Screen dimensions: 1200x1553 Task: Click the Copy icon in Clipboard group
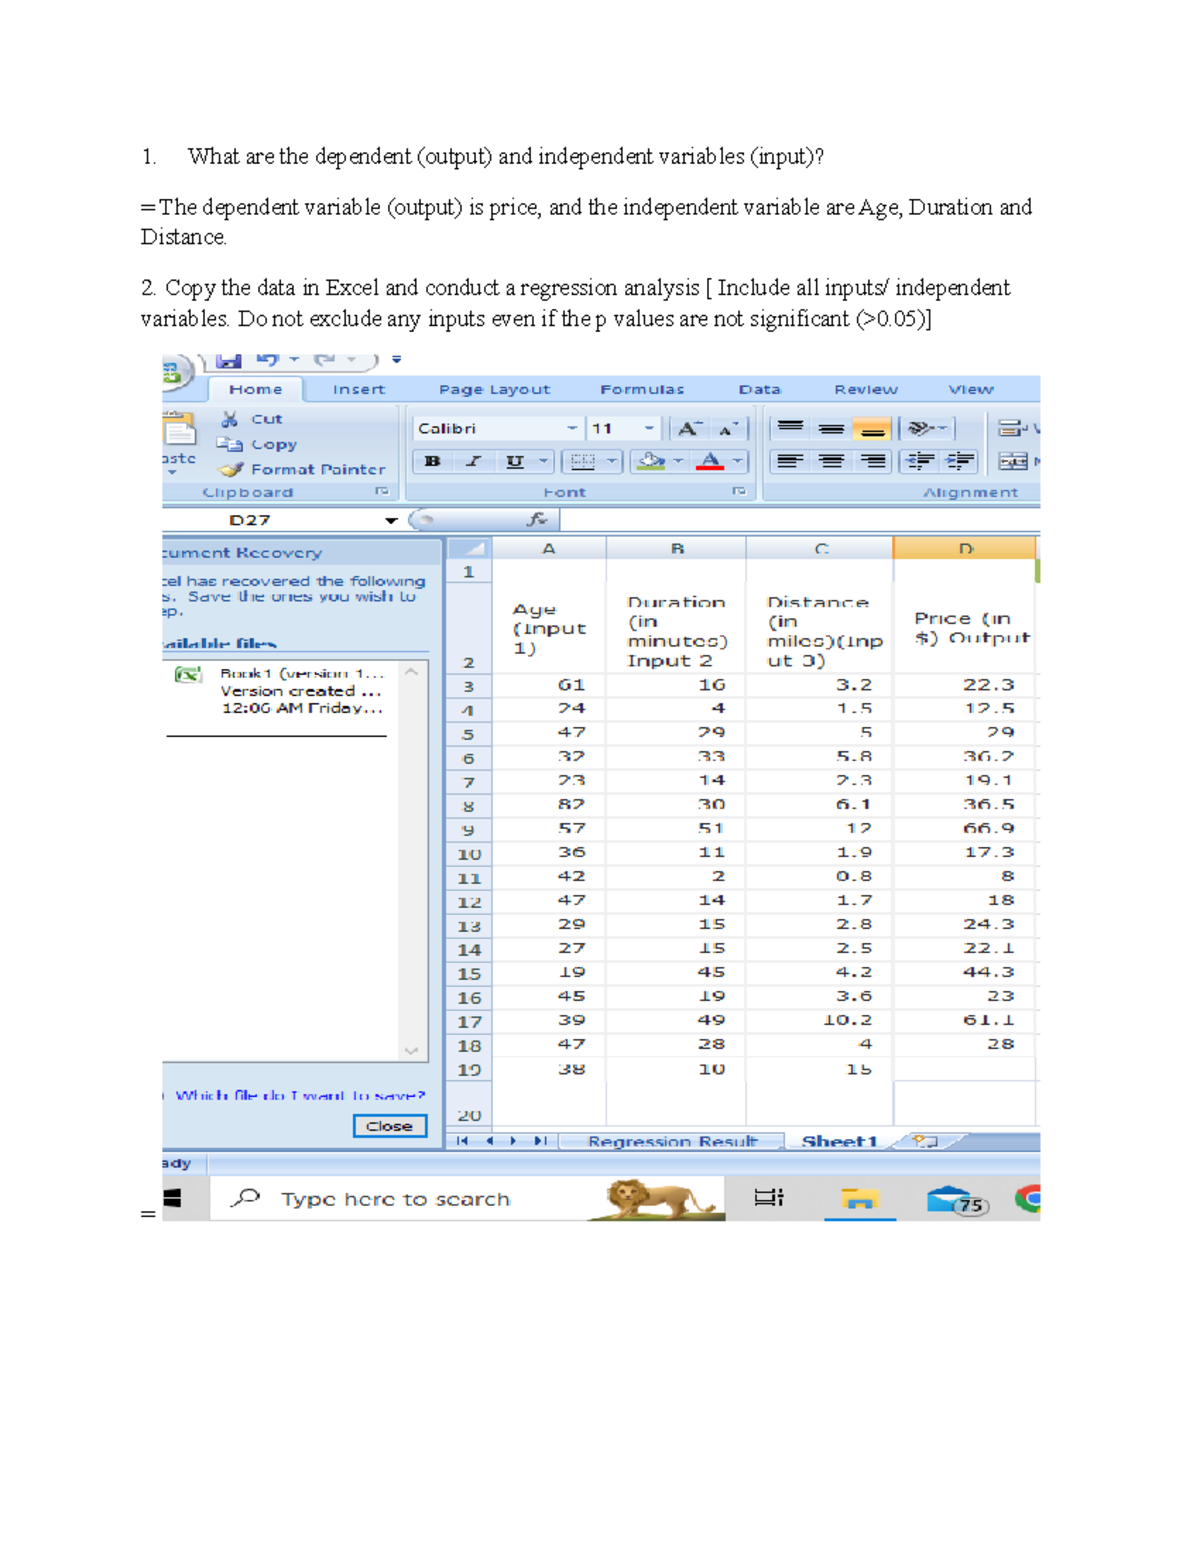[x=230, y=444]
